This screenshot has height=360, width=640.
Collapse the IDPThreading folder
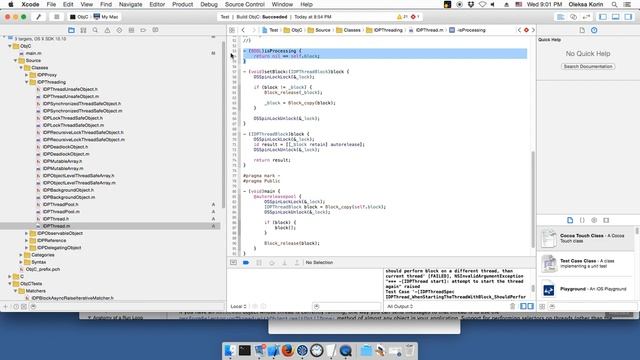point(27,82)
